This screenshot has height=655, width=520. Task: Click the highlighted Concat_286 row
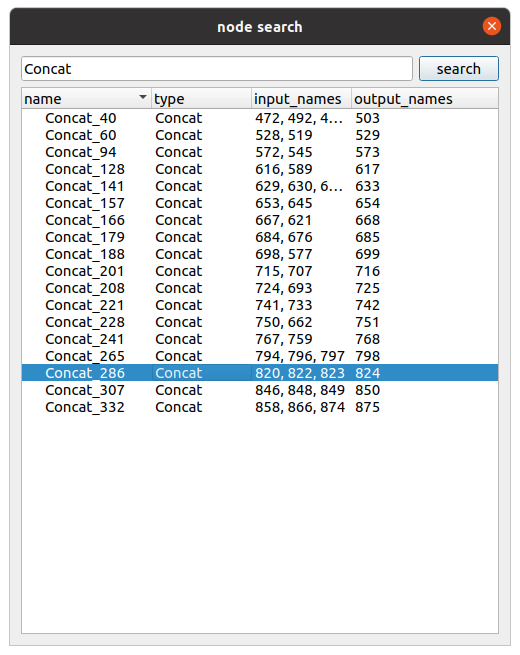tap(260, 373)
